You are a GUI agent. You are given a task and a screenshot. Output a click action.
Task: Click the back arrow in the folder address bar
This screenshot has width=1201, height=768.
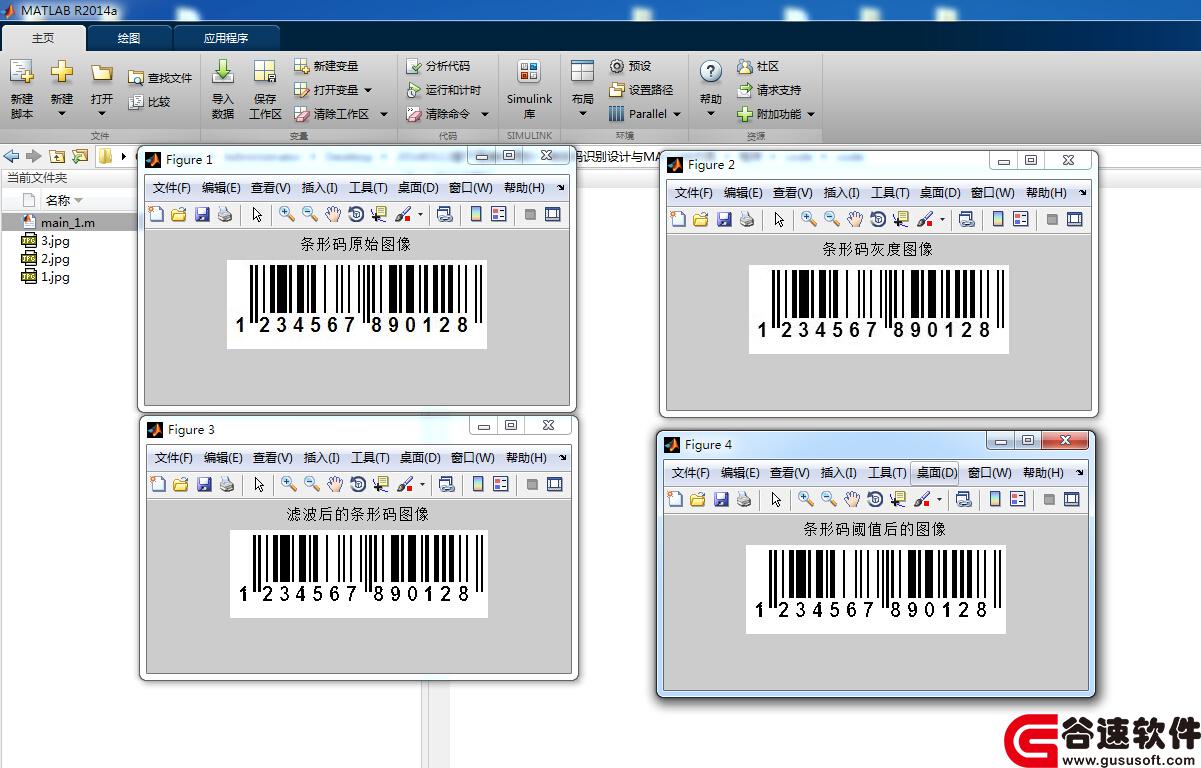click(12, 156)
